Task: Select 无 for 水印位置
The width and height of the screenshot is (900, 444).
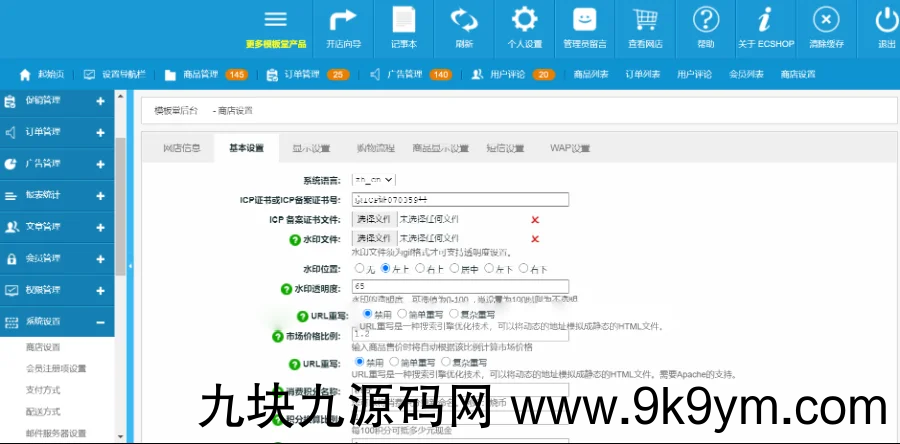Action: pos(359,269)
